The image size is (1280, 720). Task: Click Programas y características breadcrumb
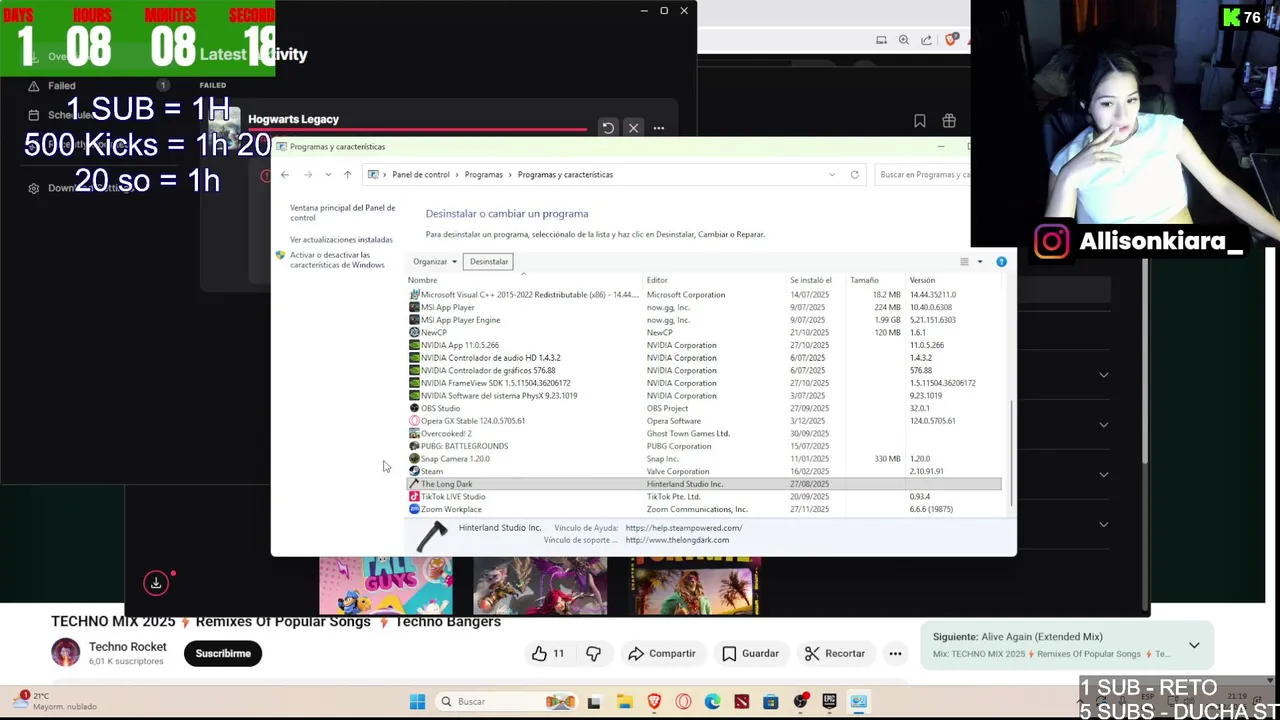(x=565, y=175)
